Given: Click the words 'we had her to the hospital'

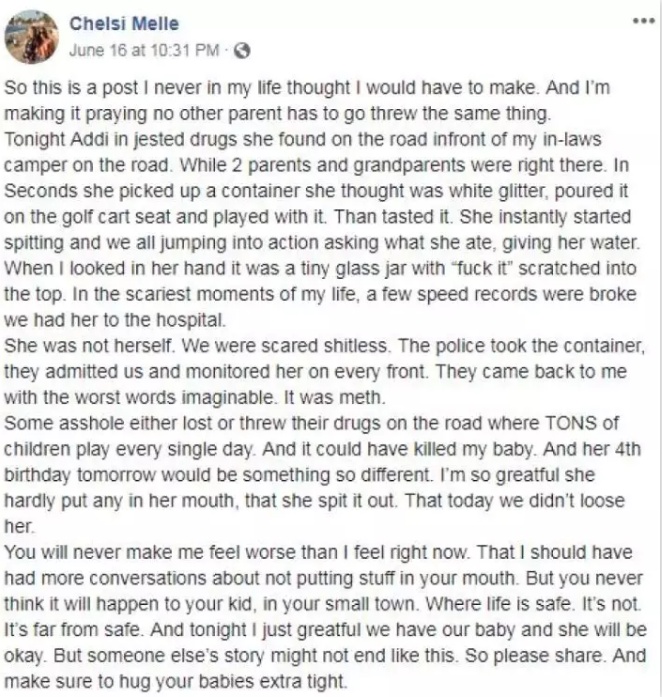Looking at the screenshot, I should (x=114, y=320).
